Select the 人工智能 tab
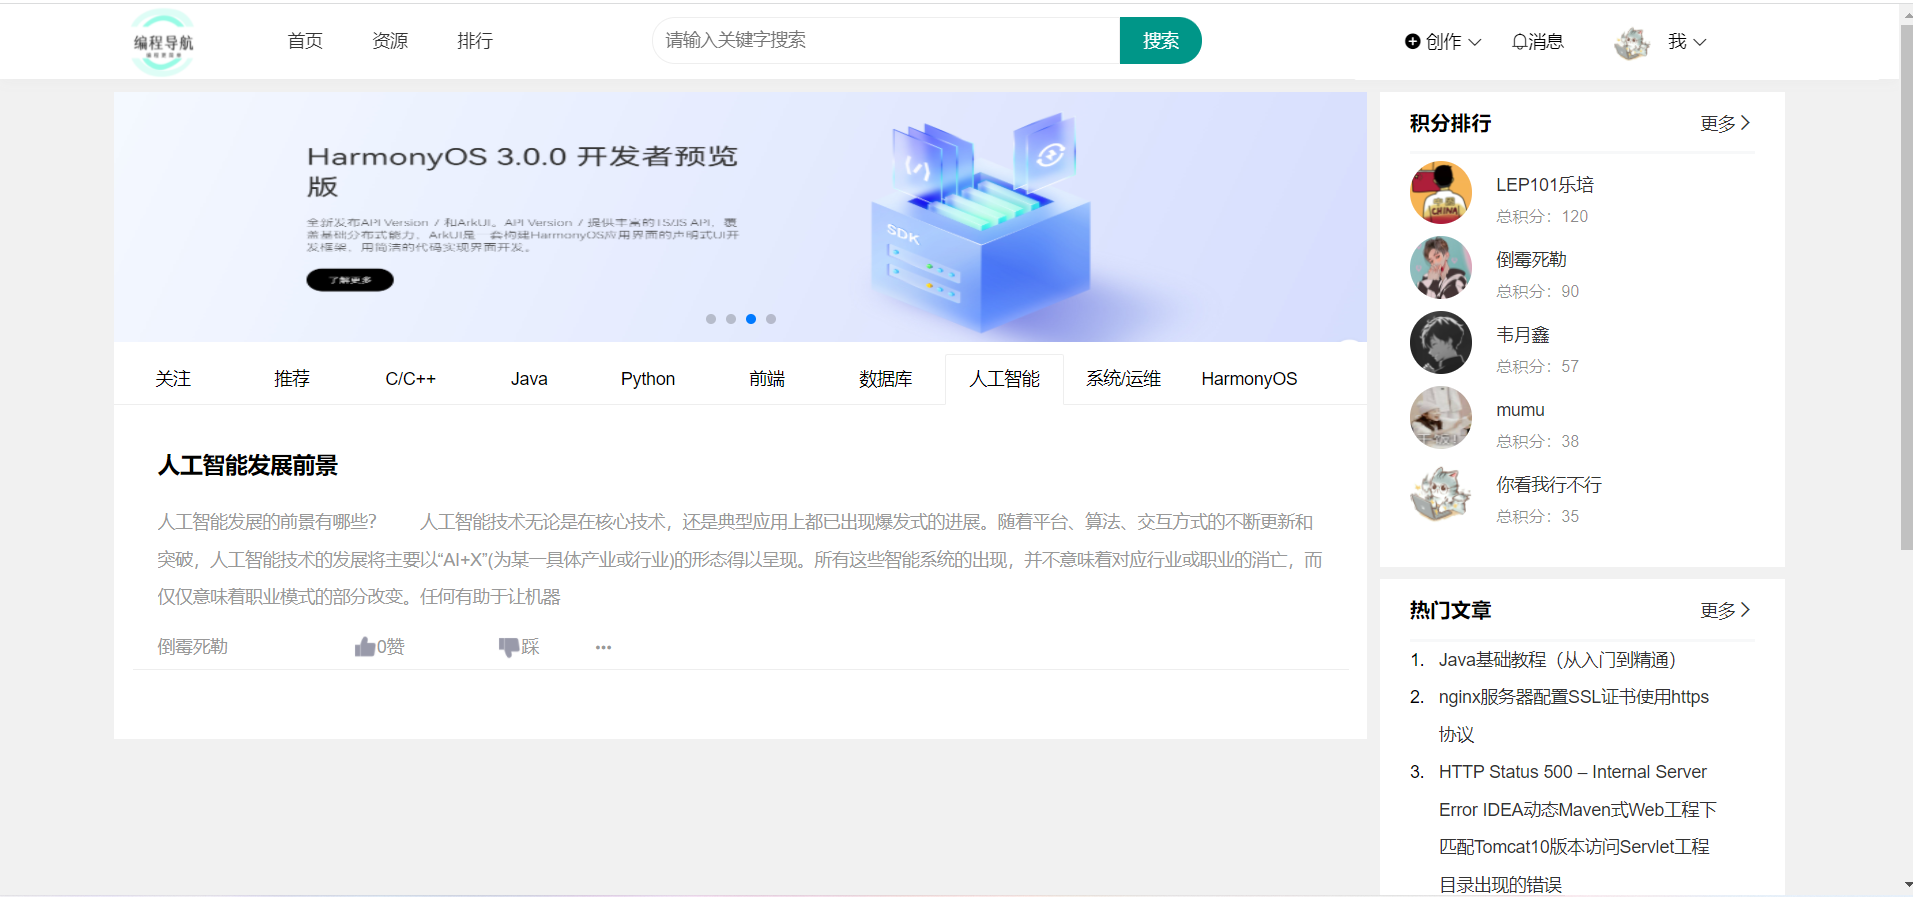The width and height of the screenshot is (1913, 897). (x=1004, y=379)
